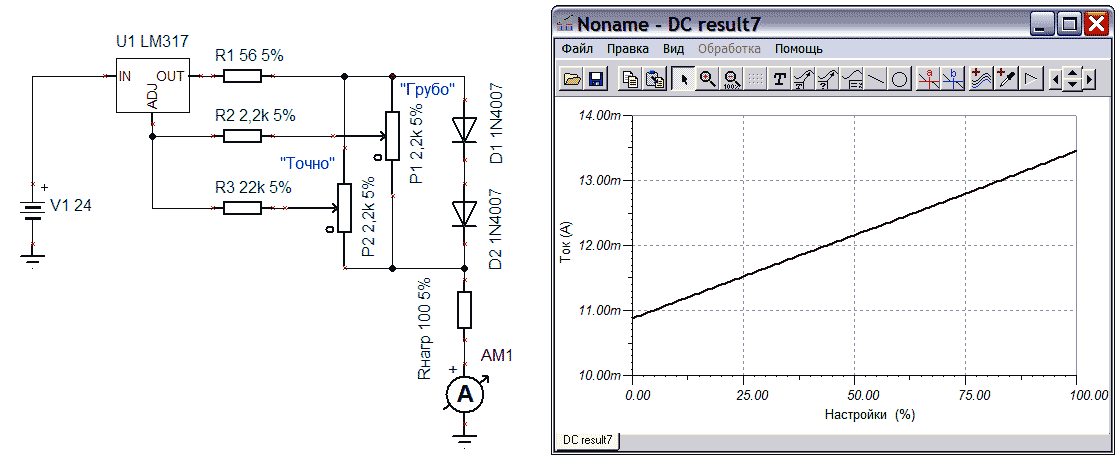Toggle the grid display button
Image resolution: width=1119 pixels, height=458 pixels.
(755, 80)
